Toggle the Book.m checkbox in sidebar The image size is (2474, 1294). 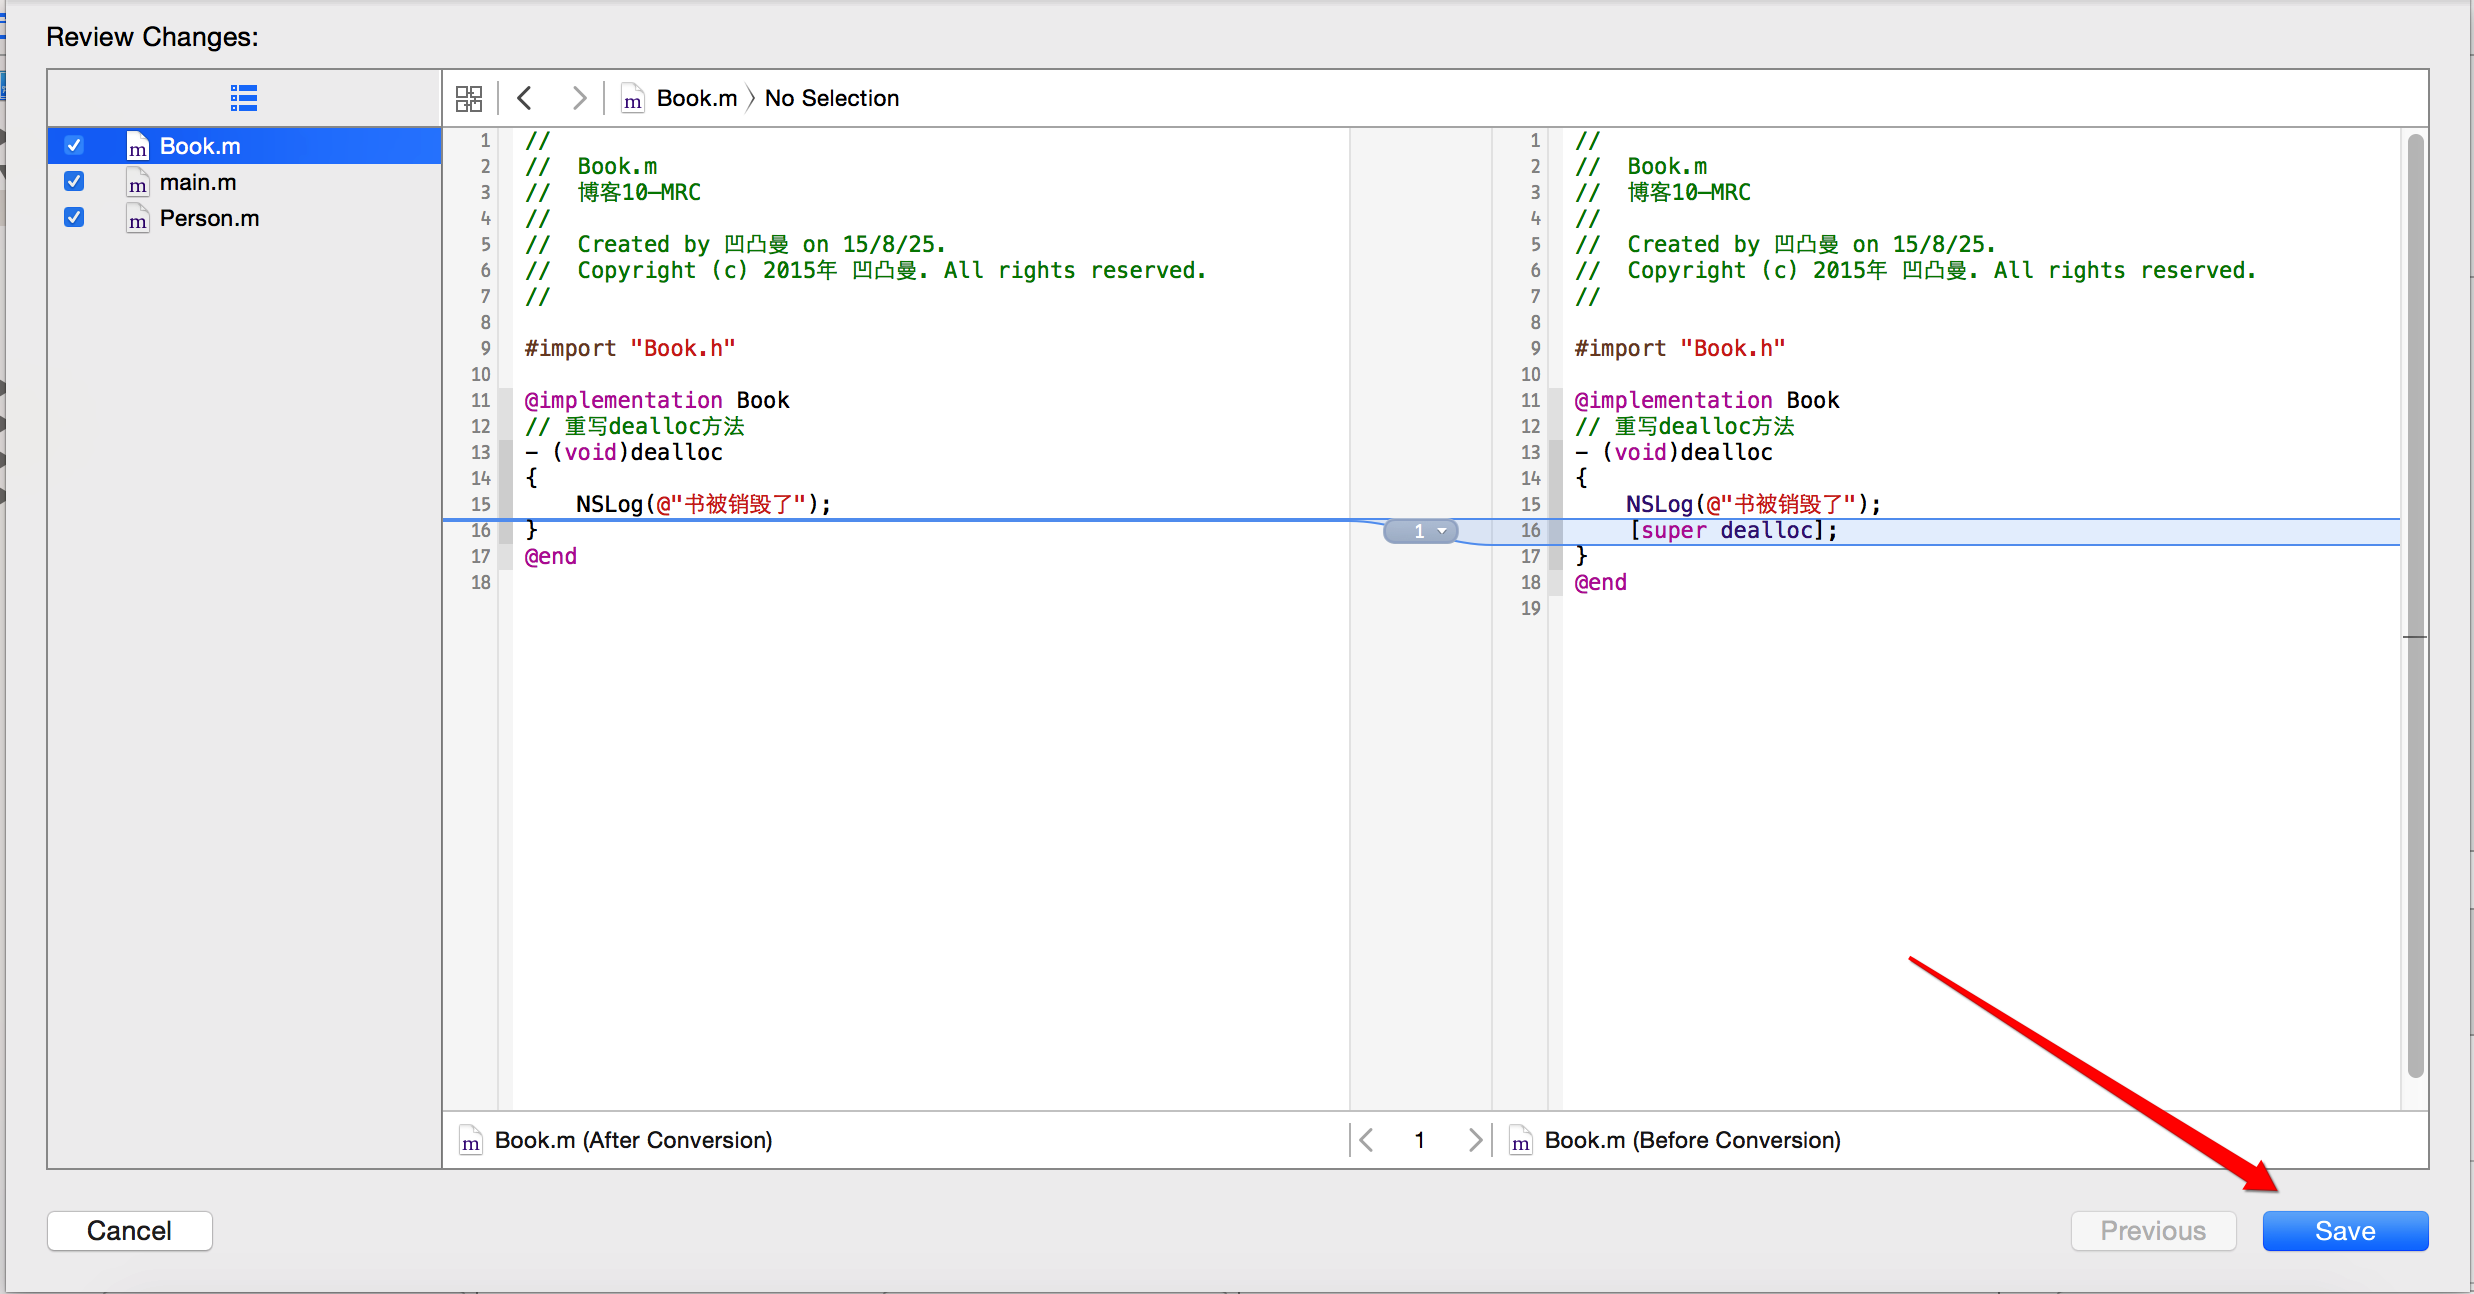(74, 146)
